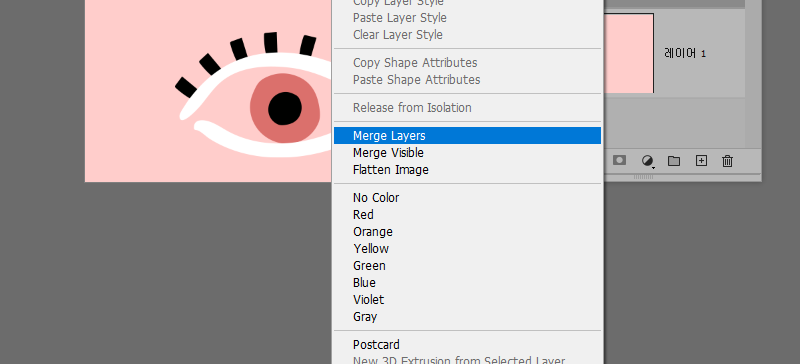
Task: Click the layer name 레이어 1
Action: [x=685, y=53]
